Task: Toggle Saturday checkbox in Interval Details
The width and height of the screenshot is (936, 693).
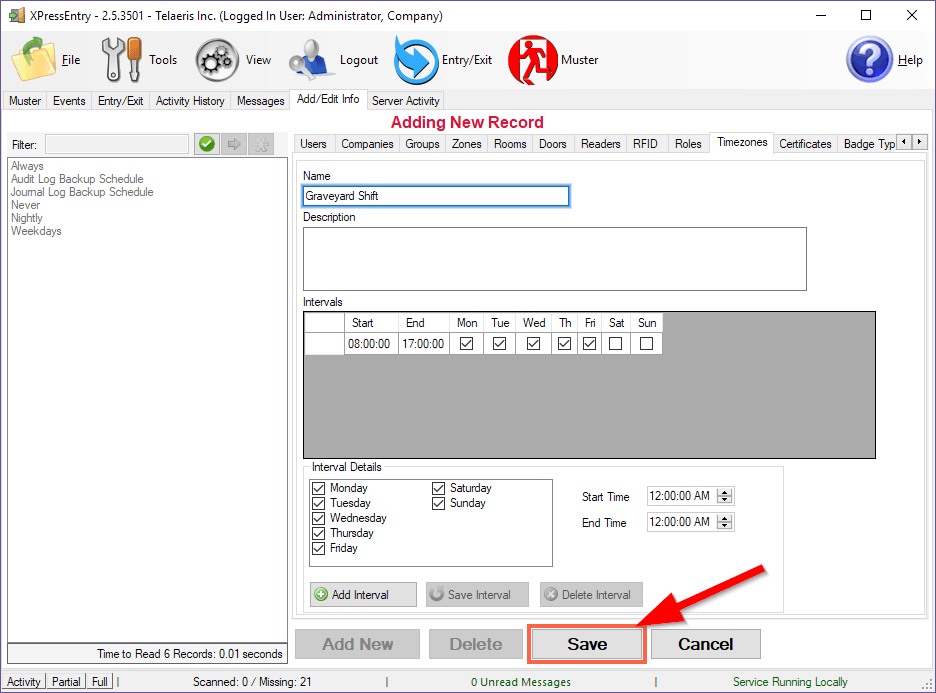Action: (x=439, y=488)
